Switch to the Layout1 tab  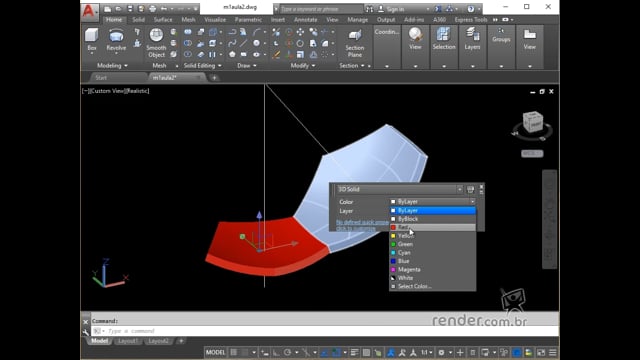(x=128, y=341)
